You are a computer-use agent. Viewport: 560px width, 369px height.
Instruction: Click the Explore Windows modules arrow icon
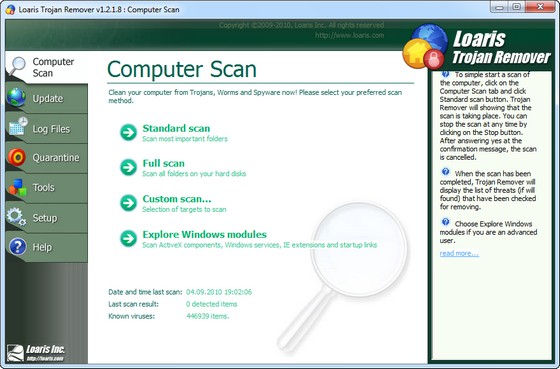(x=128, y=239)
